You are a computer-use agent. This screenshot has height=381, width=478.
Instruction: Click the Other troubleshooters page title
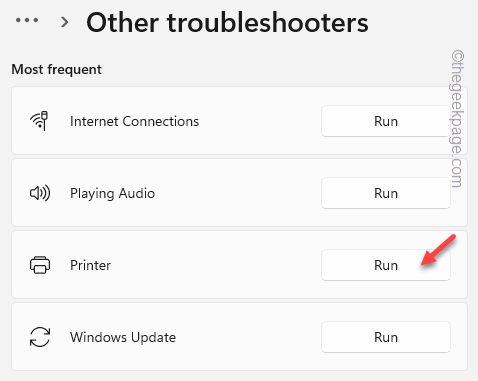(x=227, y=23)
